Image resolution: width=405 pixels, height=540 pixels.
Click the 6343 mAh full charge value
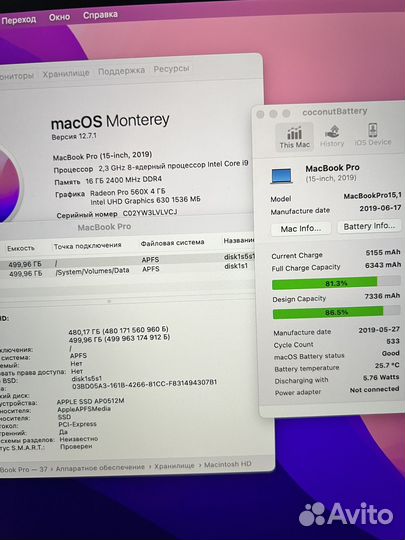pyautogui.click(x=383, y=265)
